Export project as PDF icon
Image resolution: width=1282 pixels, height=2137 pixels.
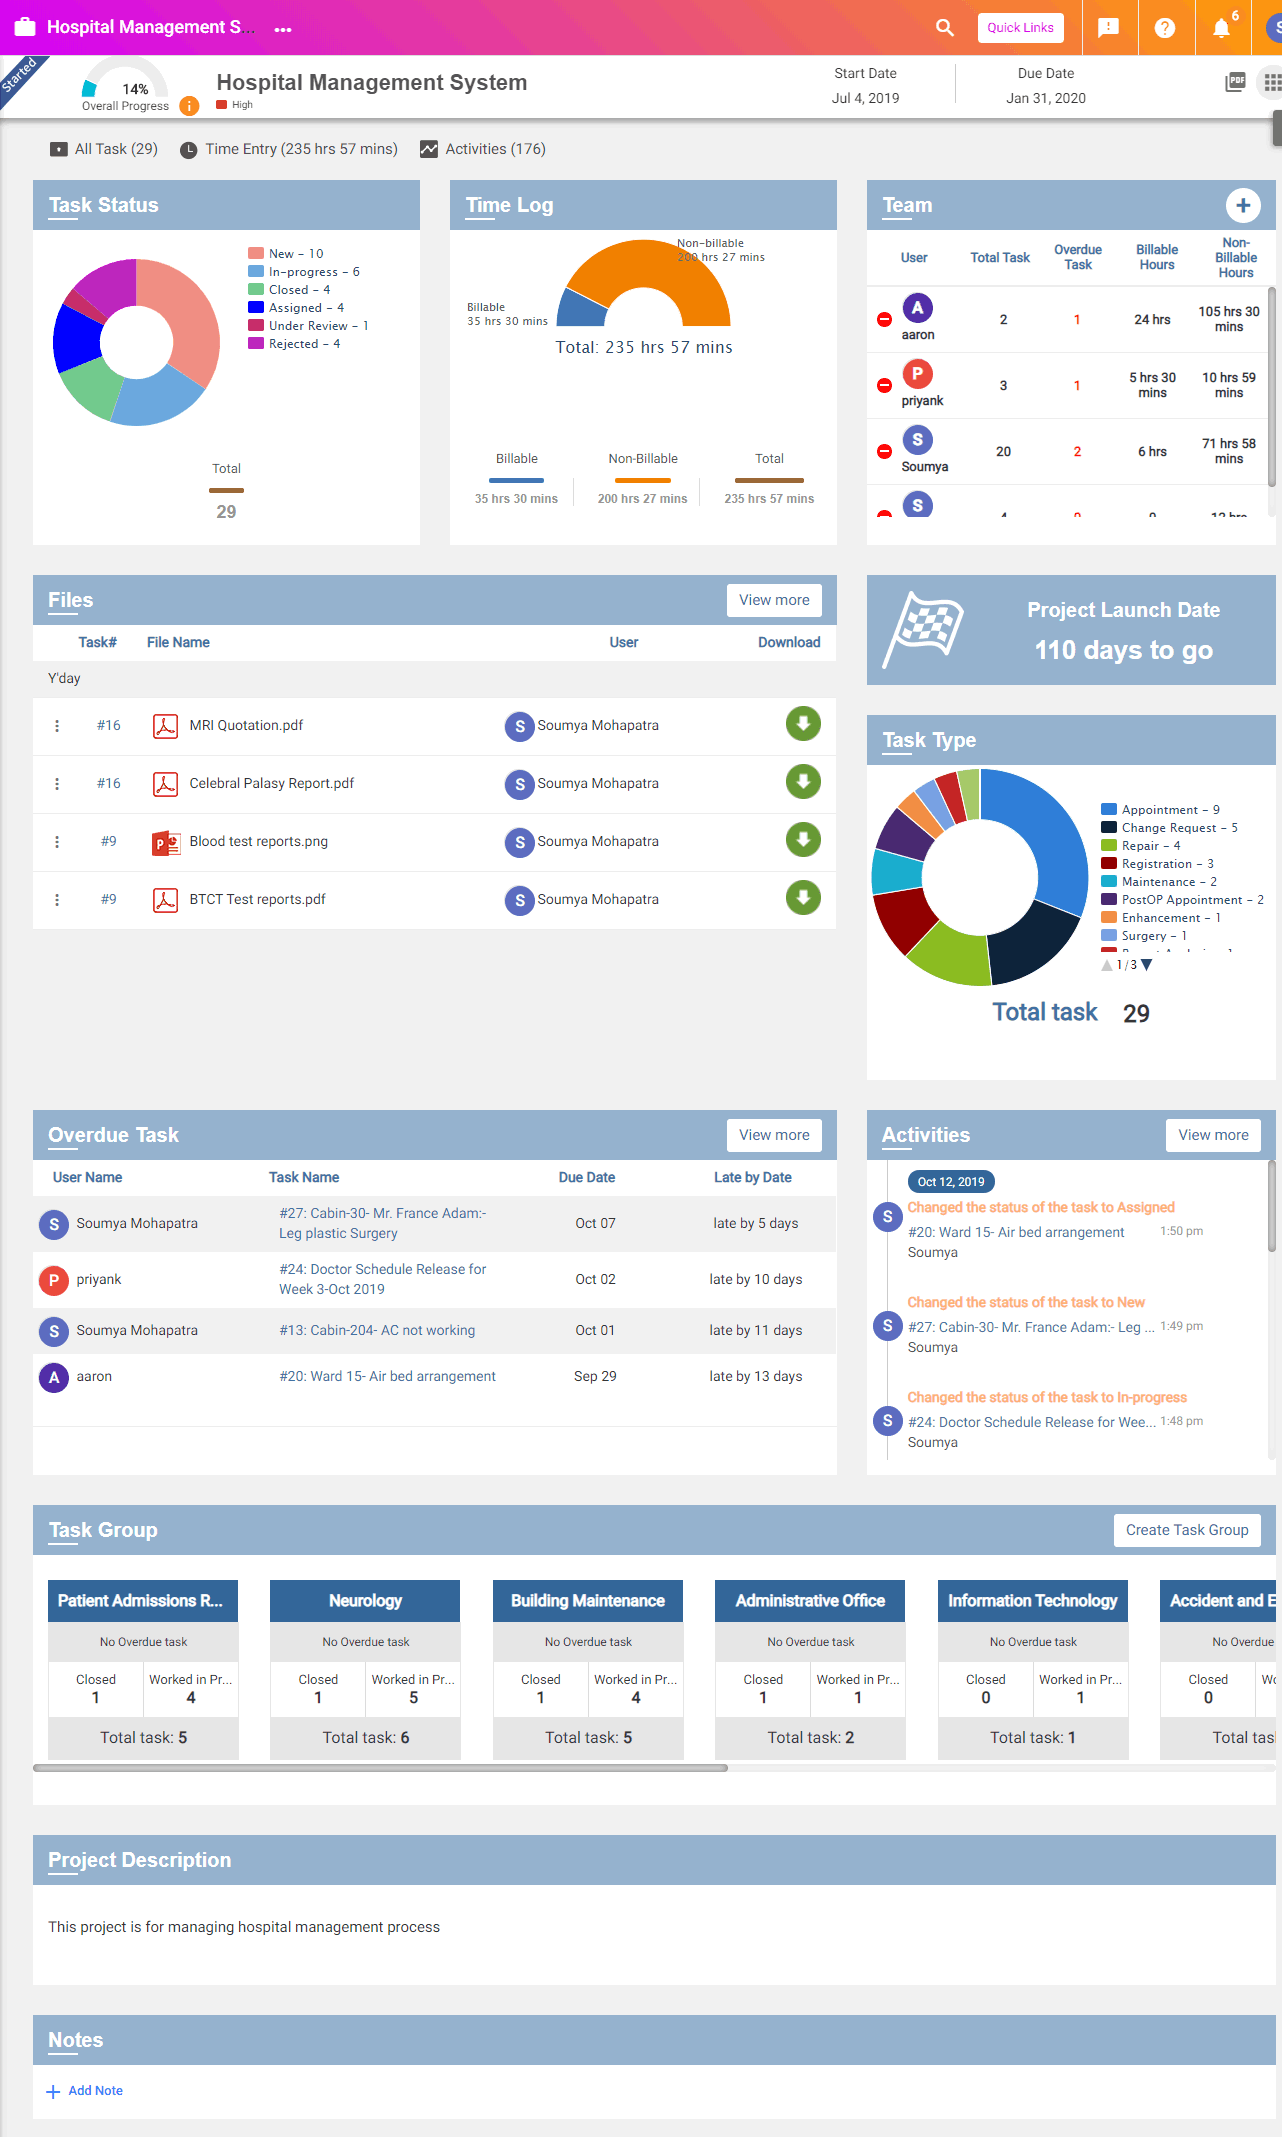[x=1236, y=82]
